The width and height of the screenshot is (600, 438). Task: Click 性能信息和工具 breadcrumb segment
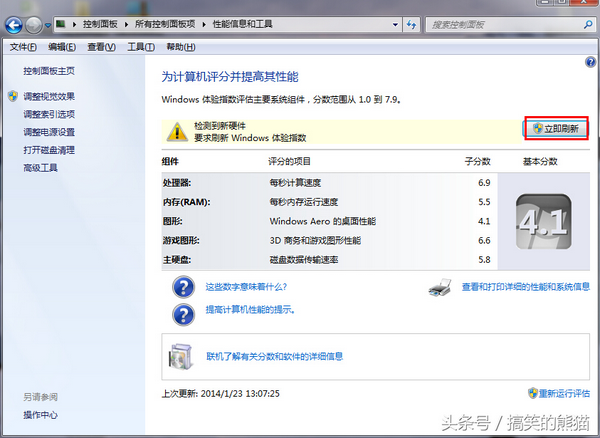click(x=243, y=24)
